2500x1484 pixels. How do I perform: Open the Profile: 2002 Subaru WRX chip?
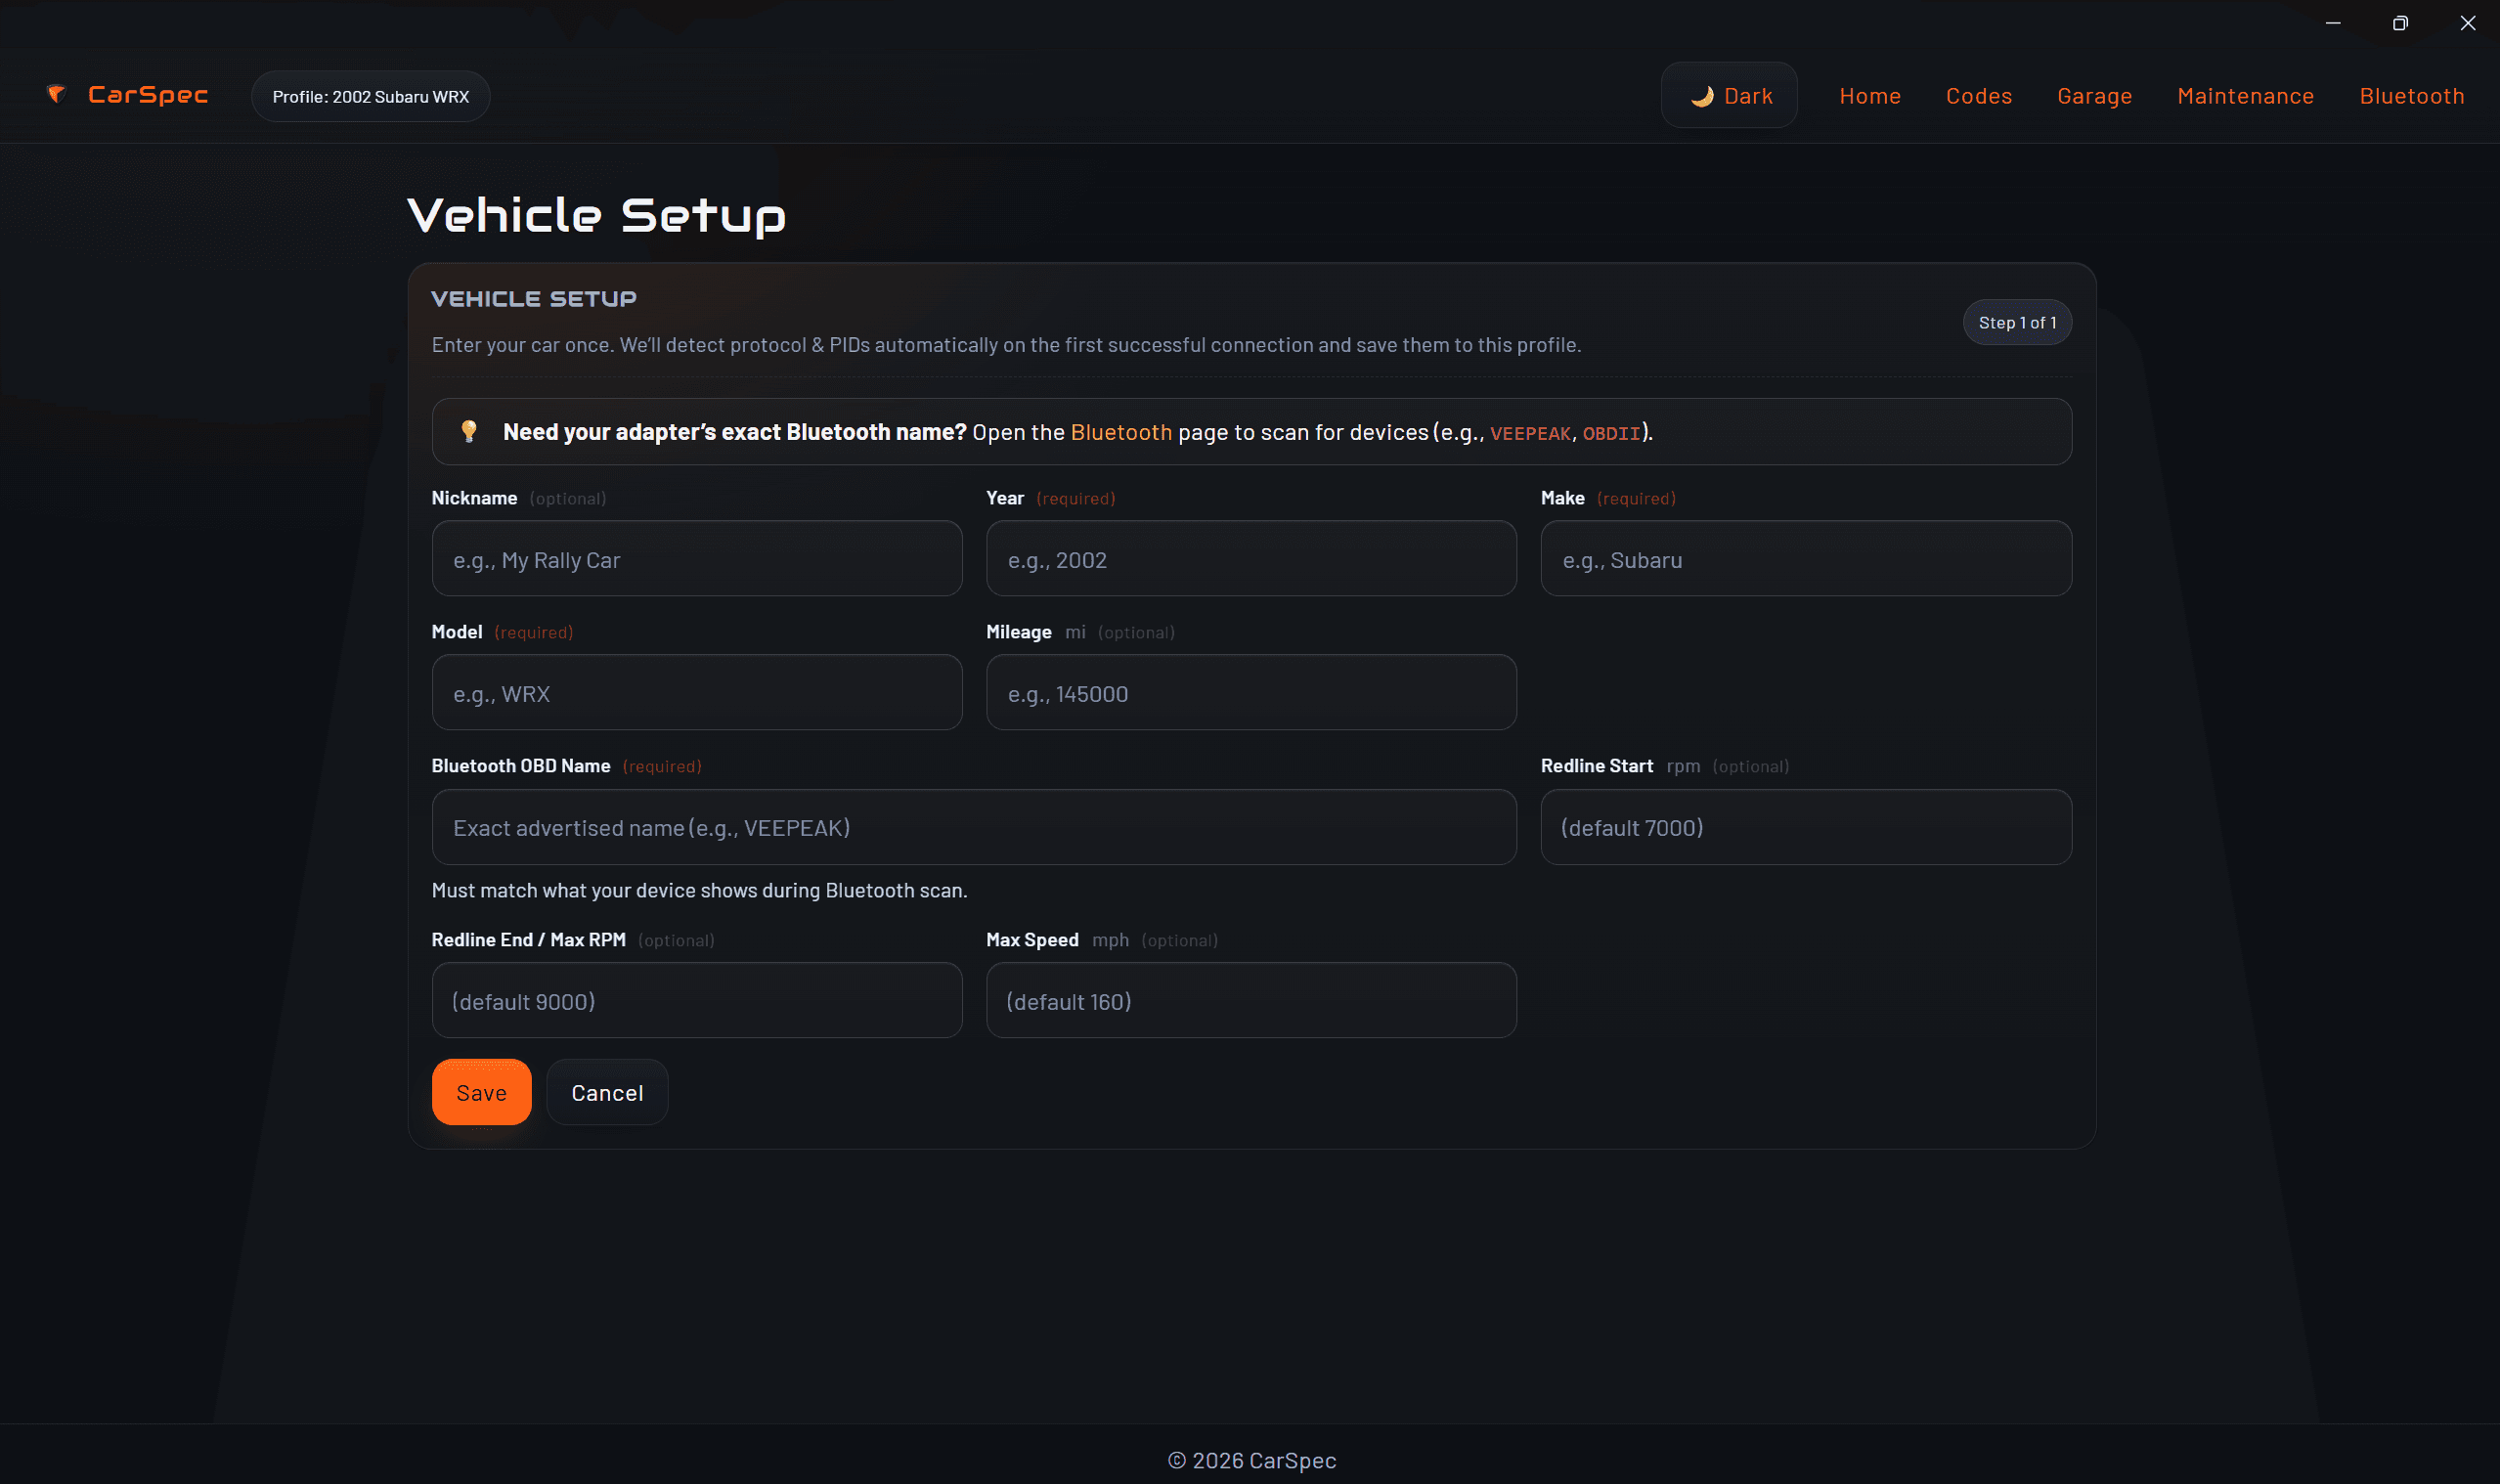pos(370,96)
